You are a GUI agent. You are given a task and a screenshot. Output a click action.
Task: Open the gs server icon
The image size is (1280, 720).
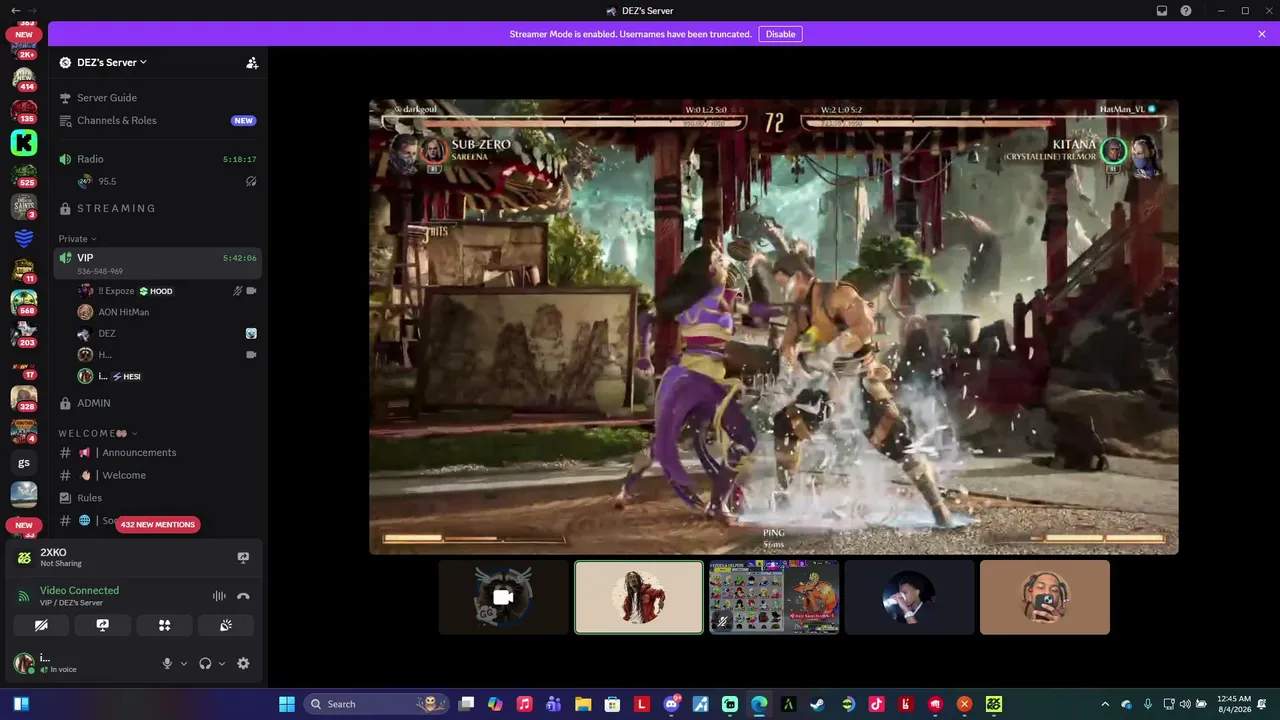pyautogui.click(x=24, y=463)
